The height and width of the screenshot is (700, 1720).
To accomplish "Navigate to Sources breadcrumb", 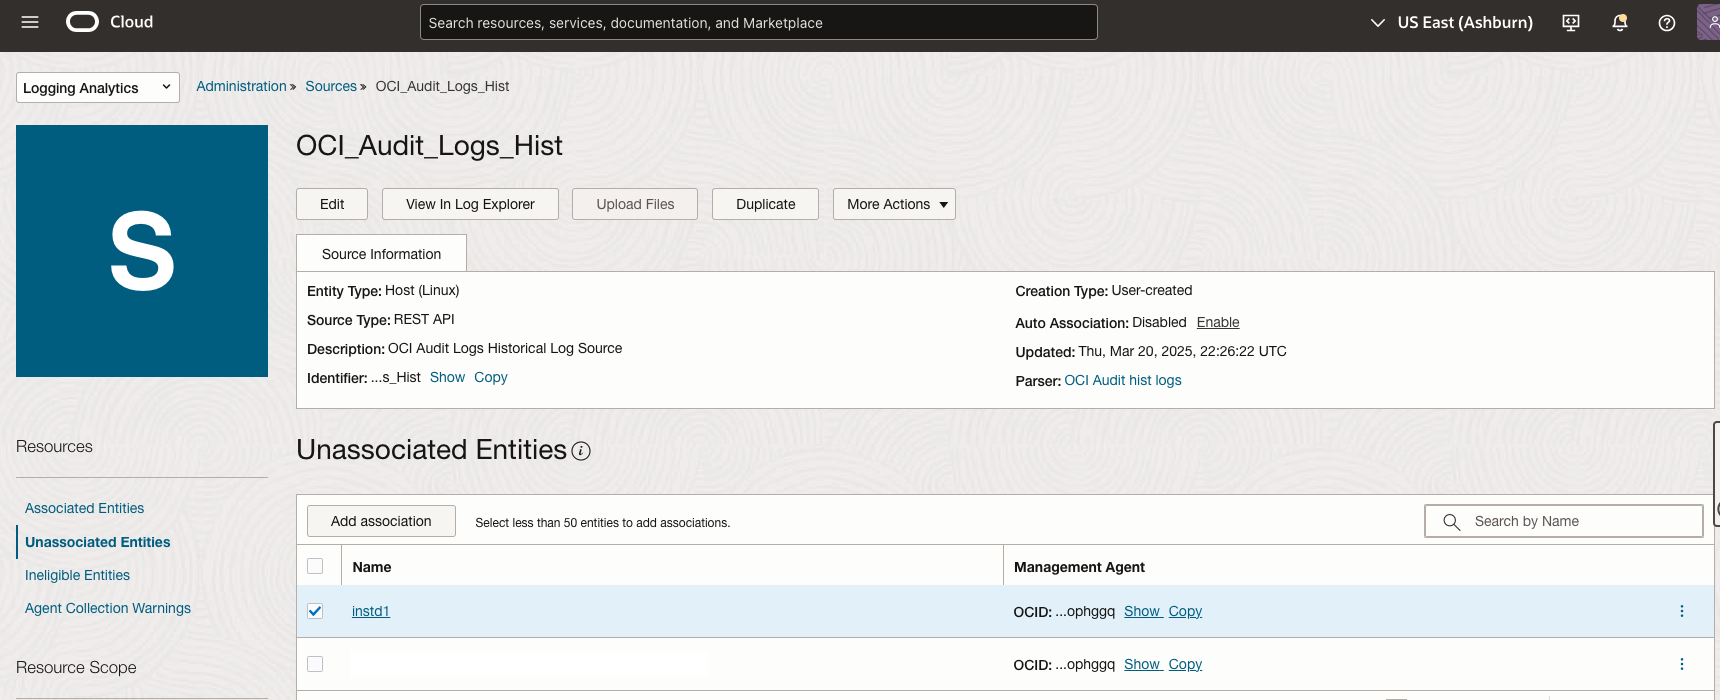I will (331, 86).
